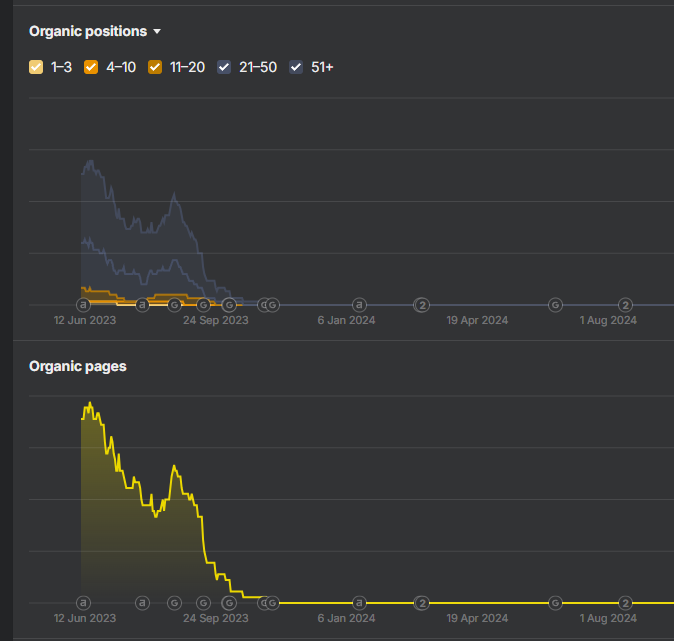Toggle the 51+ positions checkbox
The image size is (674, 641).
[296, 67]
